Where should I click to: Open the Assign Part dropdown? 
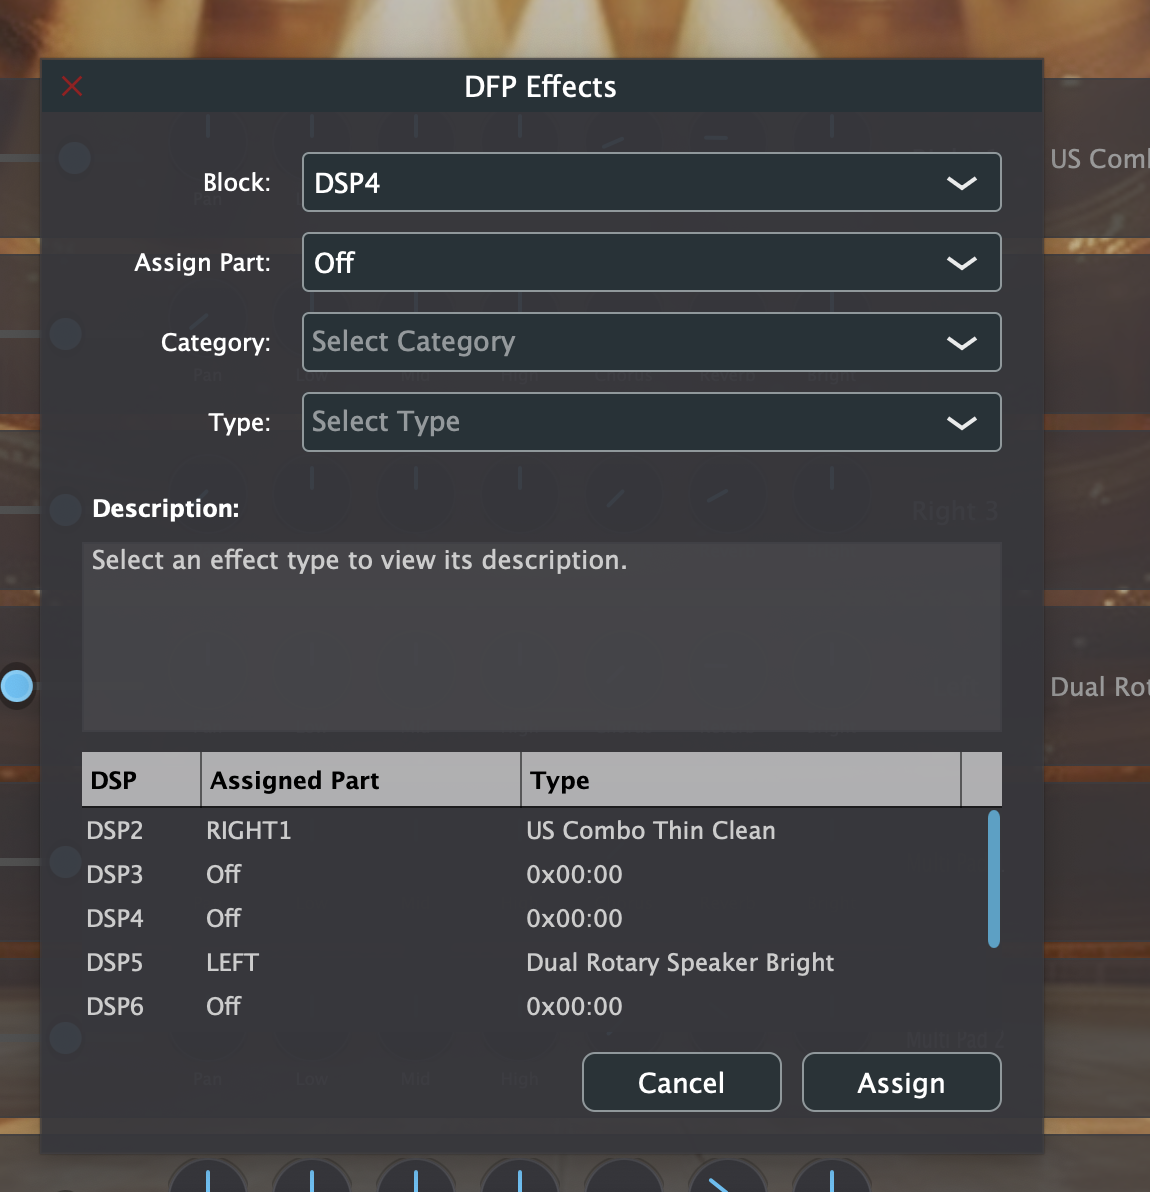point(651,262)
